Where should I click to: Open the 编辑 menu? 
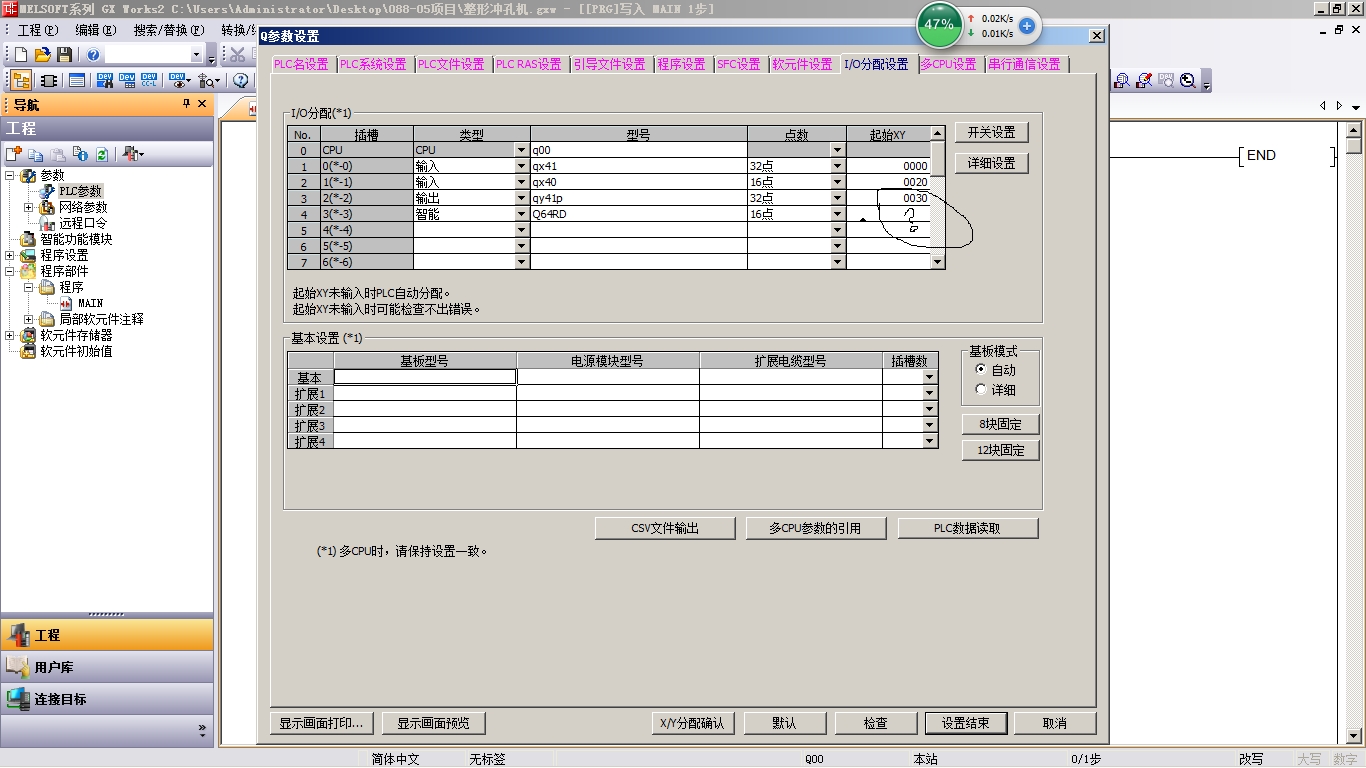click(x=95, y=30)
